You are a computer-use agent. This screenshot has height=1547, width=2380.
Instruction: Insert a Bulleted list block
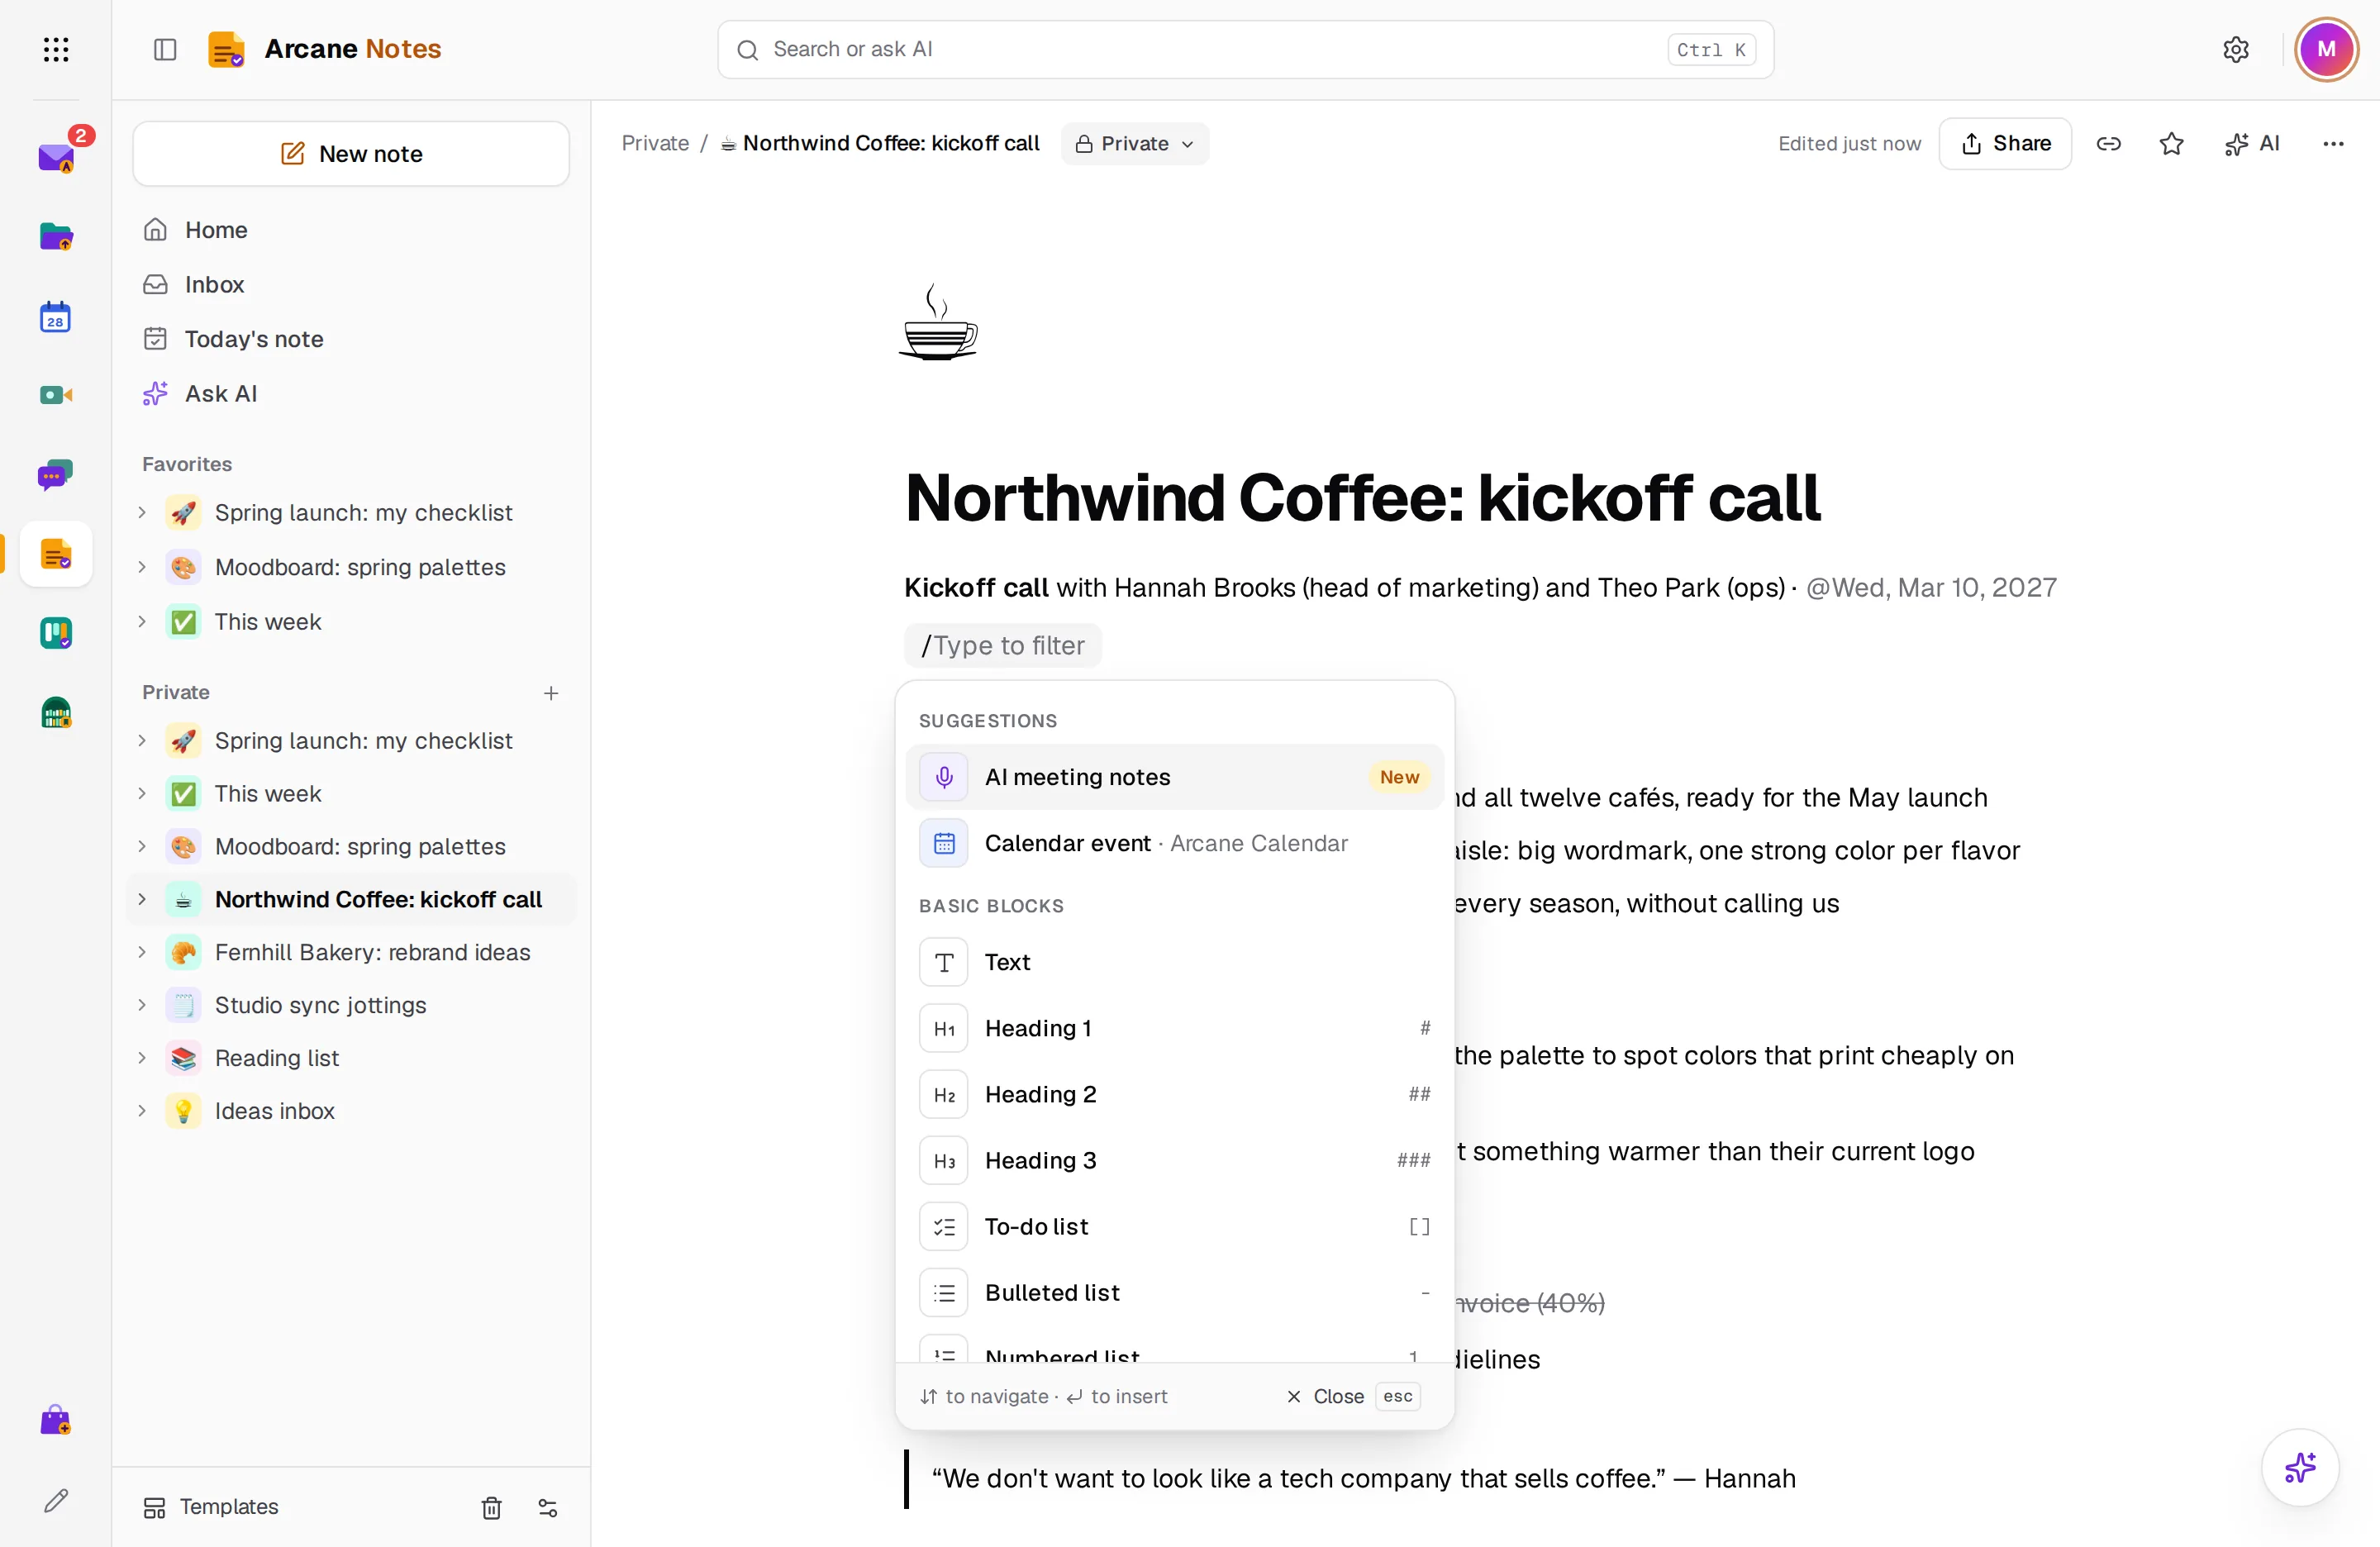coord(1174,1292)
